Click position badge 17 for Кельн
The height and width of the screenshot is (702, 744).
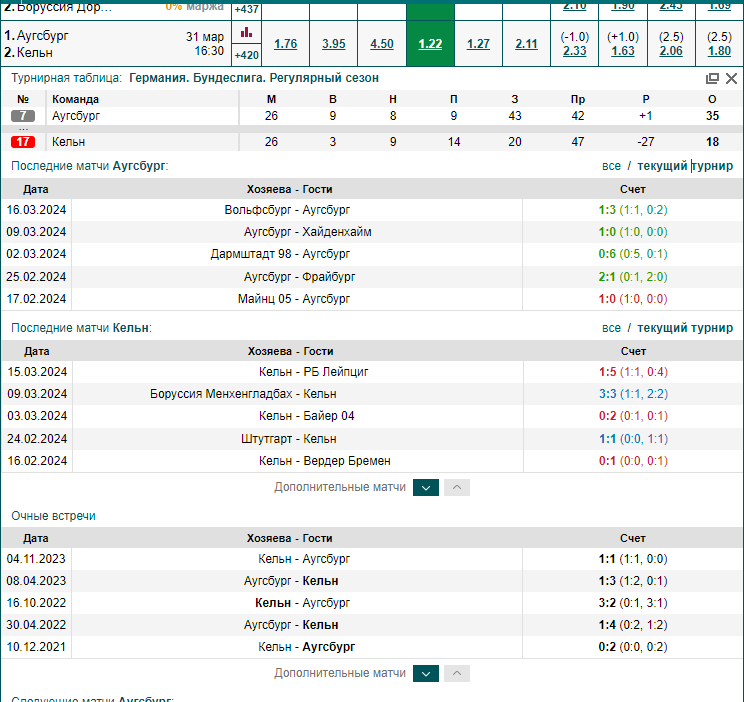tap(23, 141)
